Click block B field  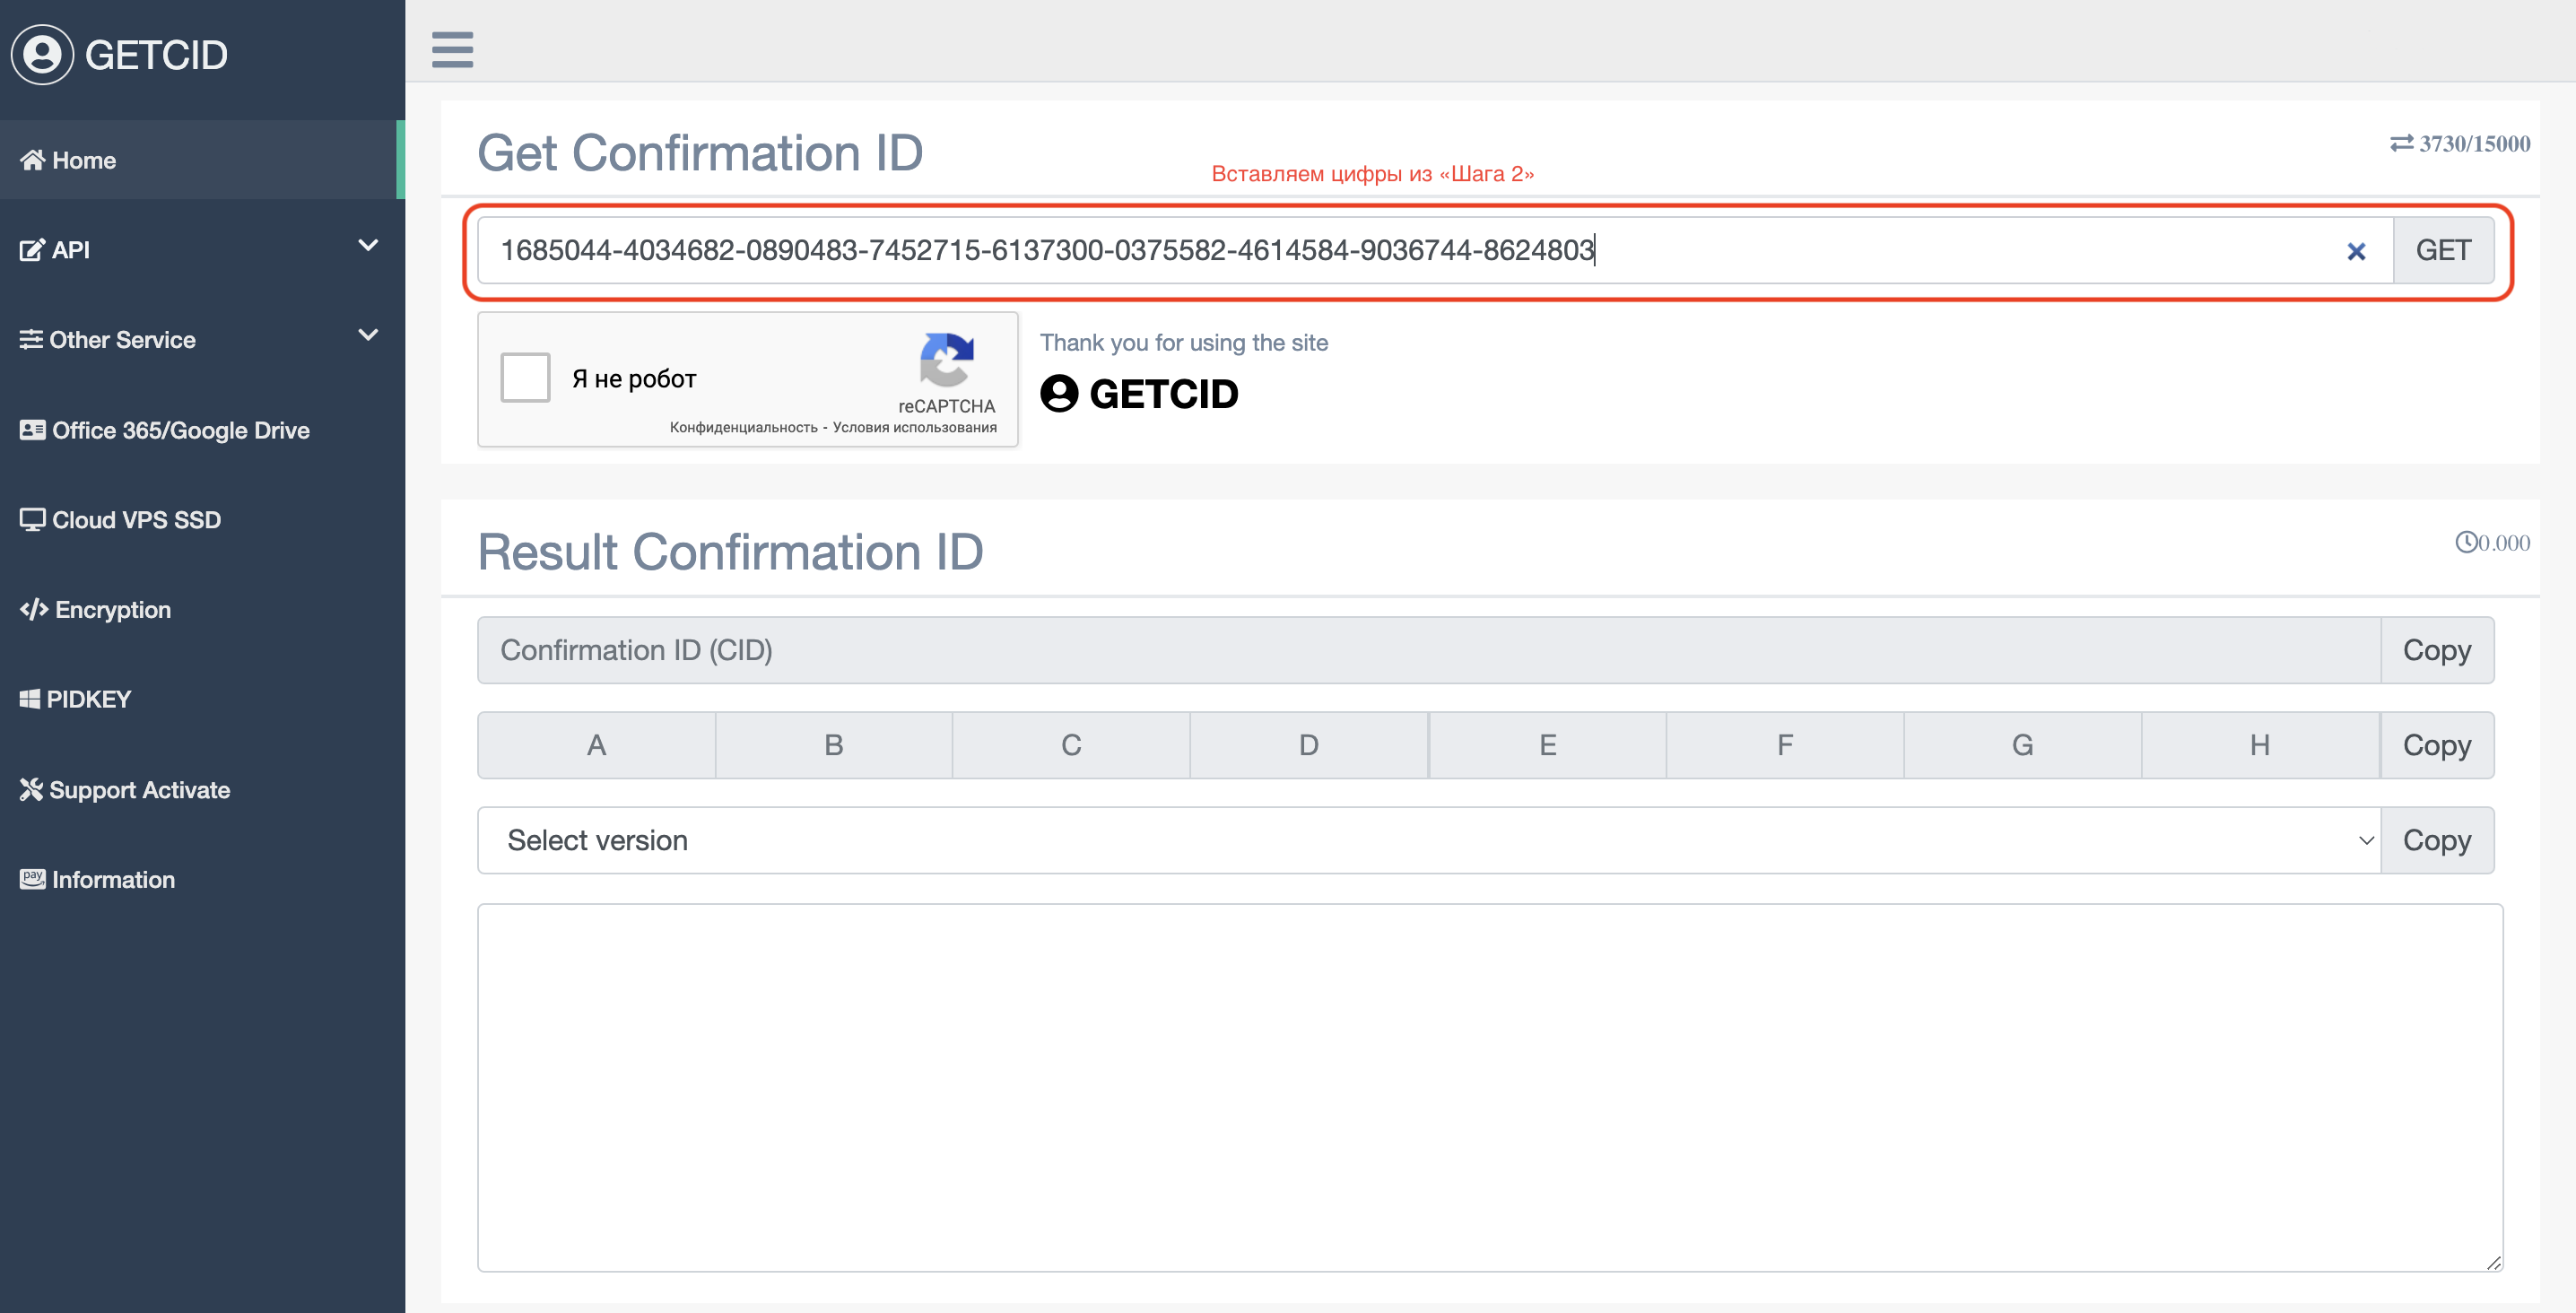click(834, 745)
